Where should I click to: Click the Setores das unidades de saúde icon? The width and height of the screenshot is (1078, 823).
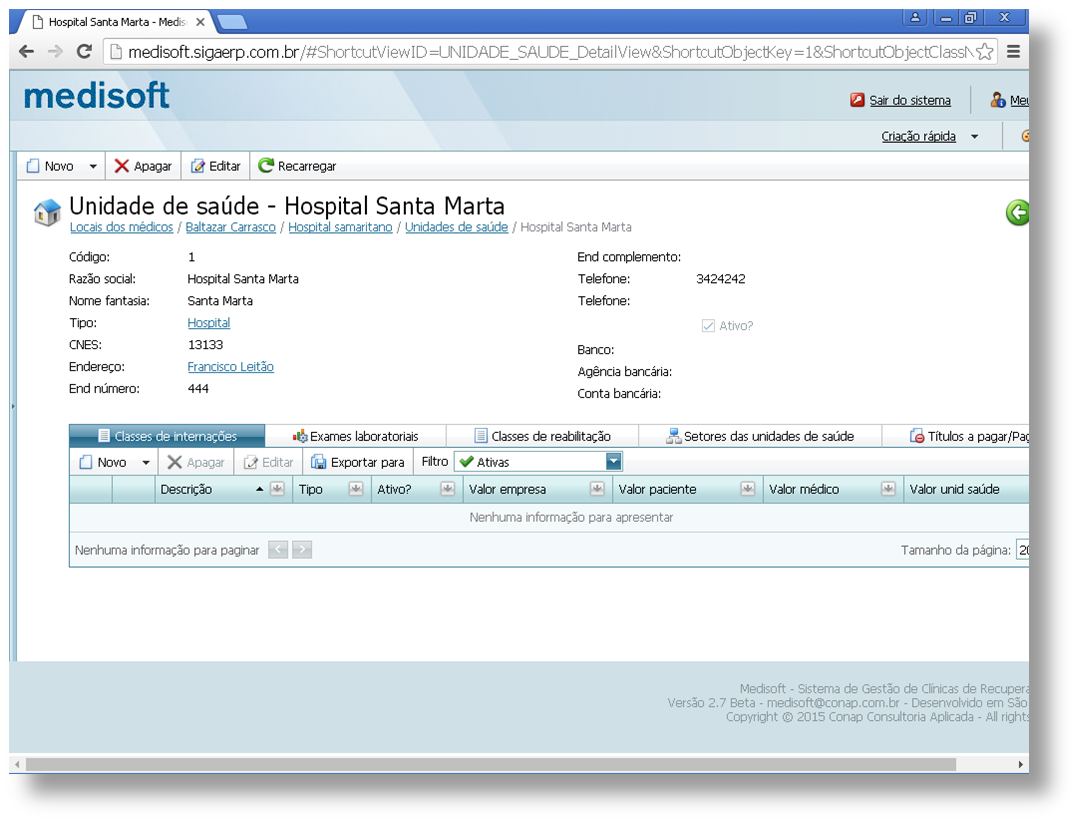point(673,436)
